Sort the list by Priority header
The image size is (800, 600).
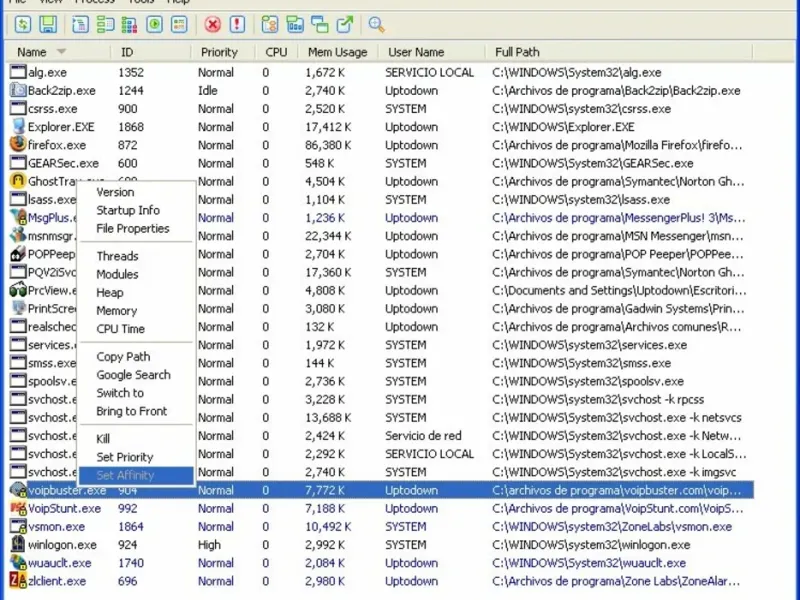[x=219, y=52]
